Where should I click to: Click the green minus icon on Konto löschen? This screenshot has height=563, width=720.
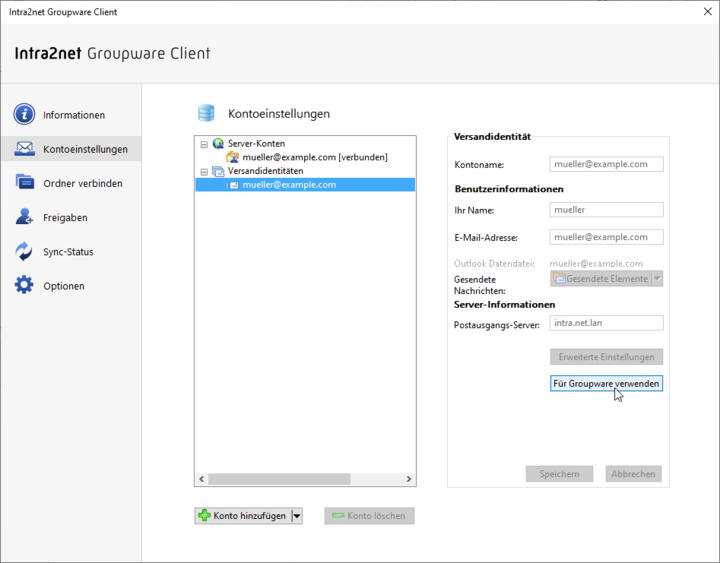(338, 516)
